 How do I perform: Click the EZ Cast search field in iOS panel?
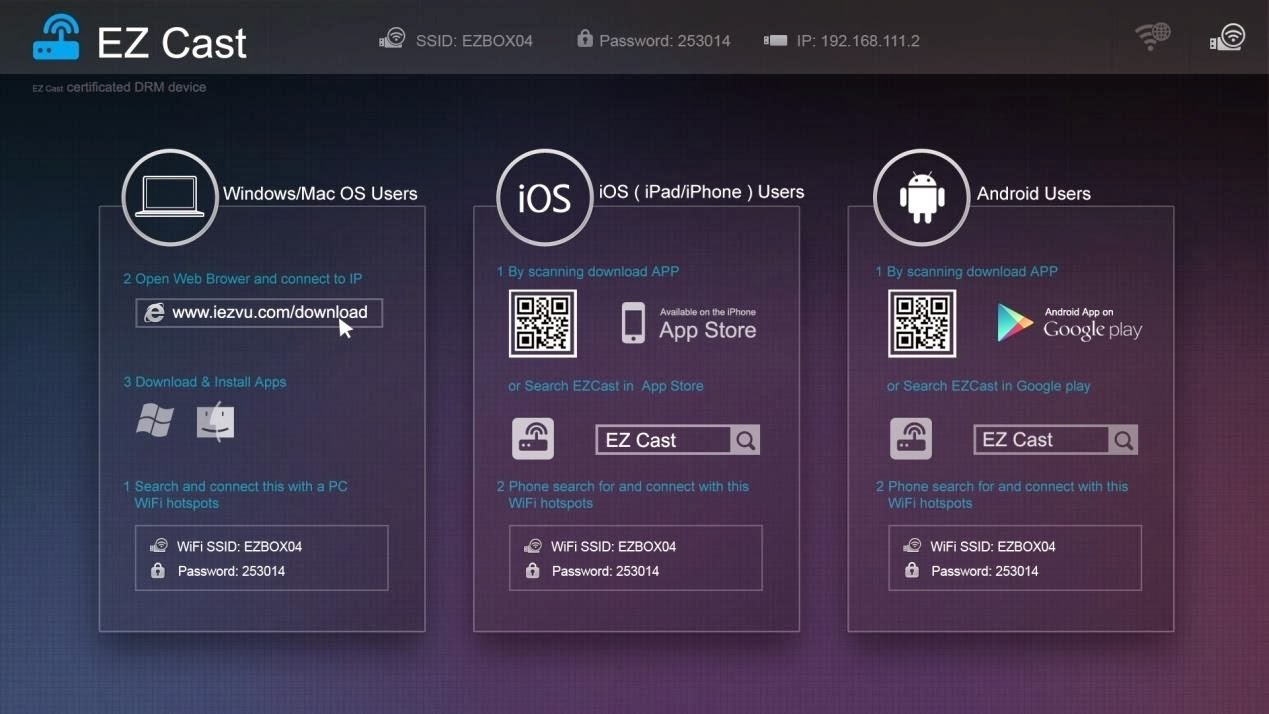click(x=677, y=440)
